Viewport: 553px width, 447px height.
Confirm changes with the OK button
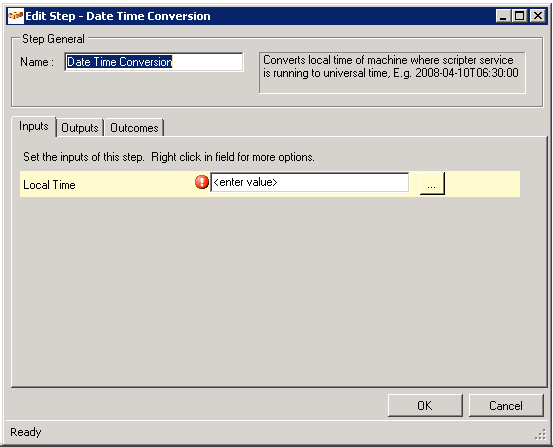click(425, 405)
